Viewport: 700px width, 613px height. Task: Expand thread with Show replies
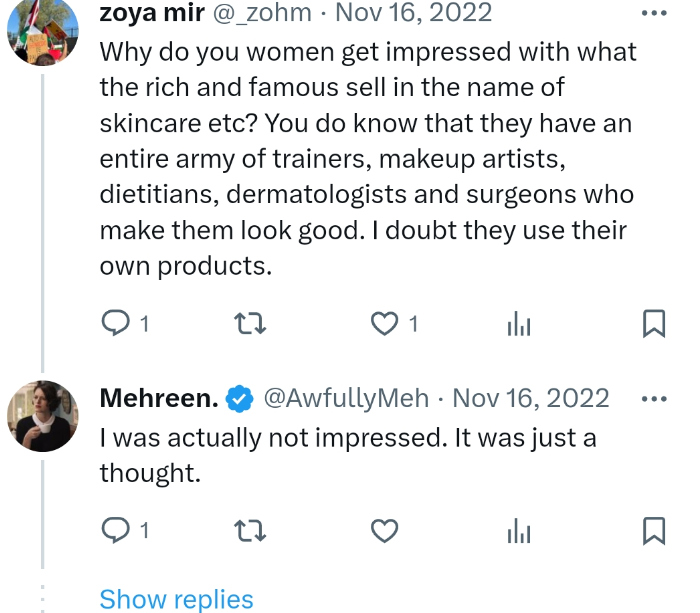[x=177, y=599]
